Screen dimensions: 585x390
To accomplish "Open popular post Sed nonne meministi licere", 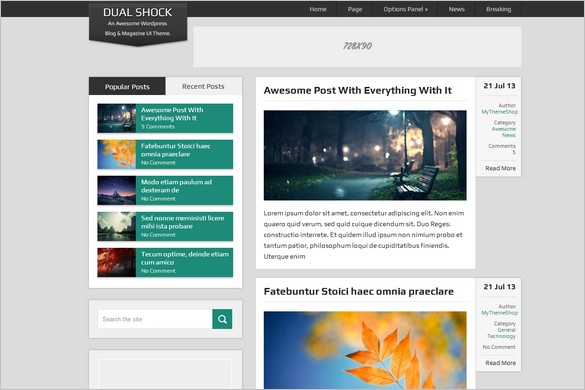I will pos(182,222).
